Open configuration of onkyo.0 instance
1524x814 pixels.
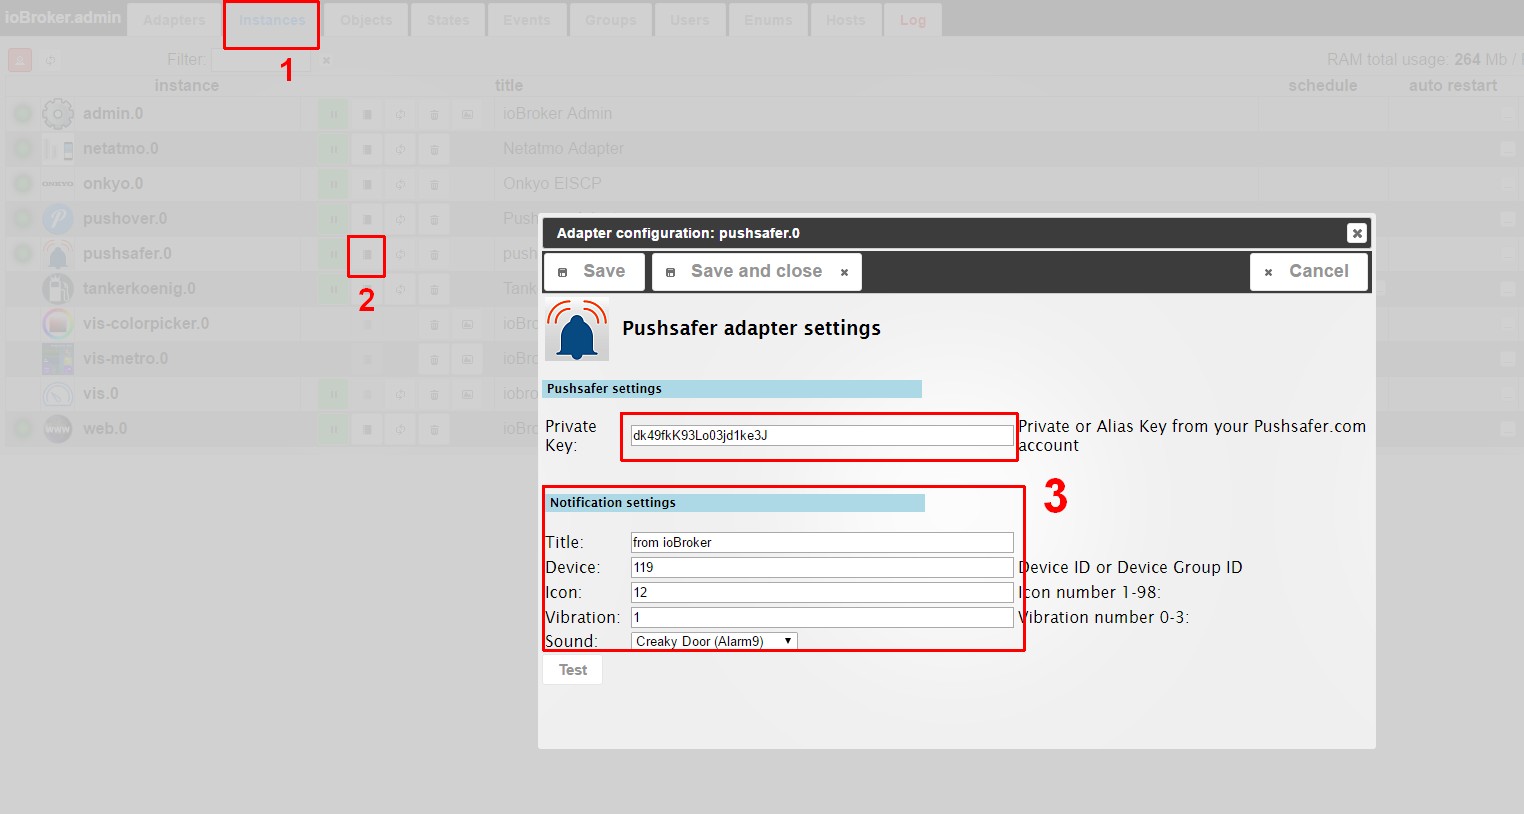pyautogui.click(x=367, y=185)
